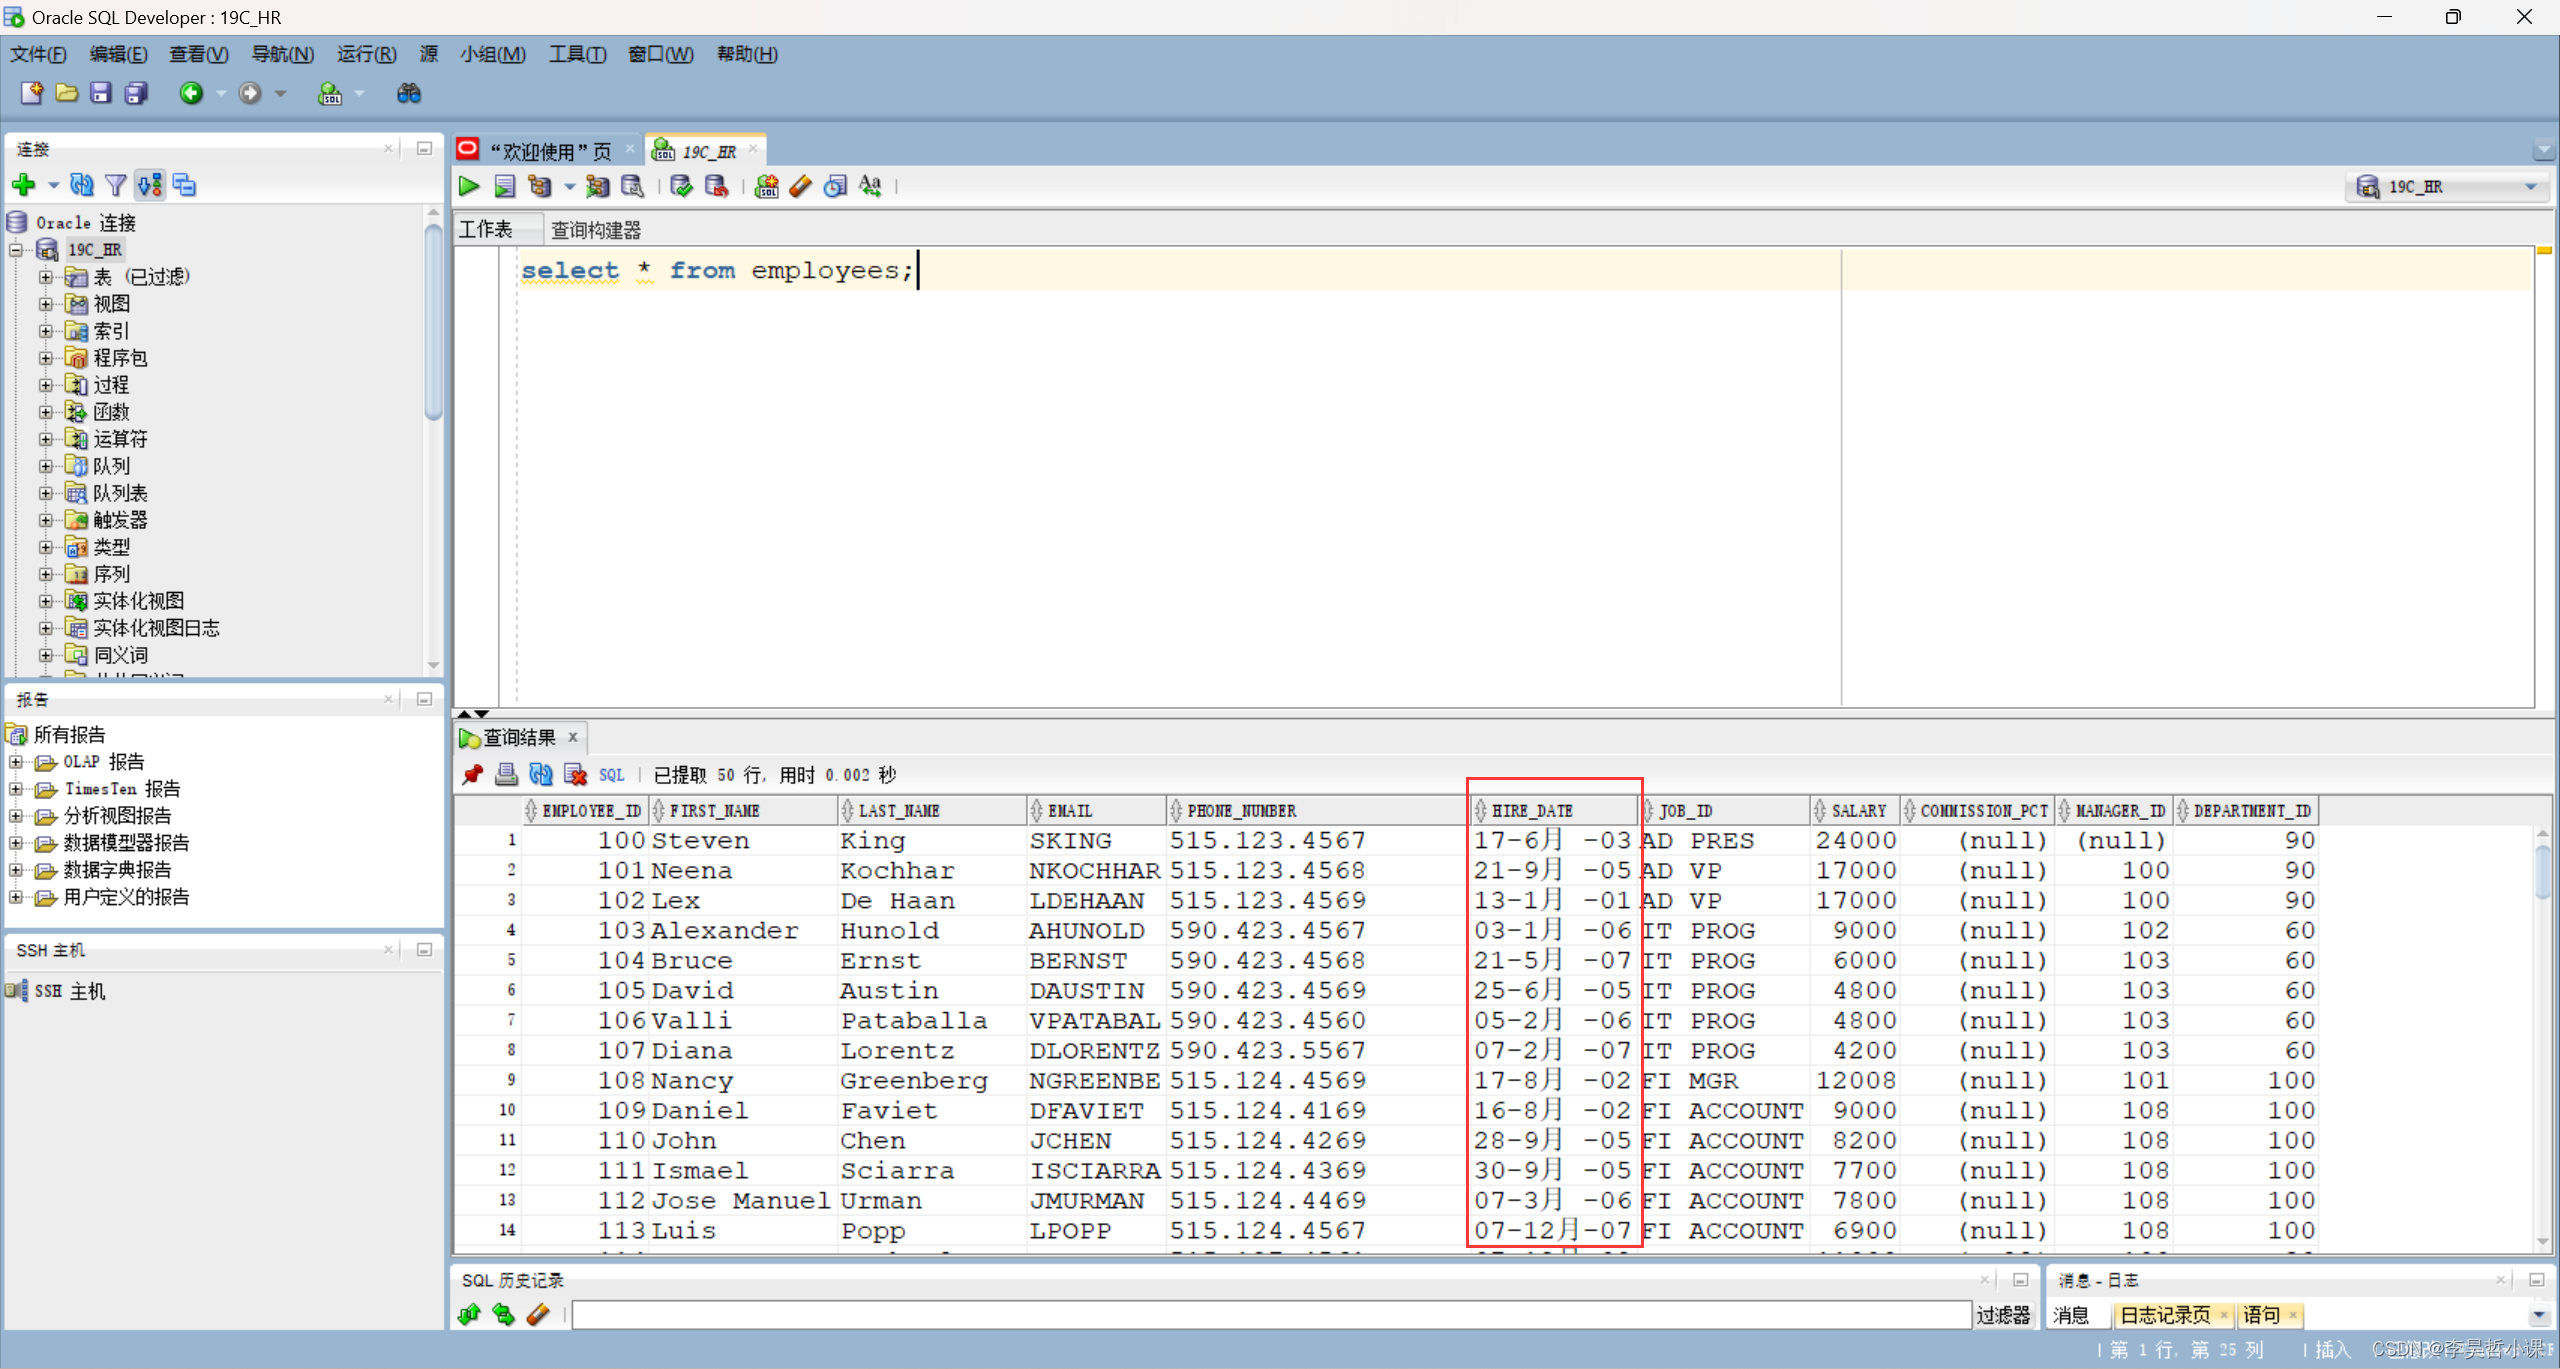2560x1369 pixels.
Task: Open an unshared SQL worksheet
Action: [x=767, y=186]
